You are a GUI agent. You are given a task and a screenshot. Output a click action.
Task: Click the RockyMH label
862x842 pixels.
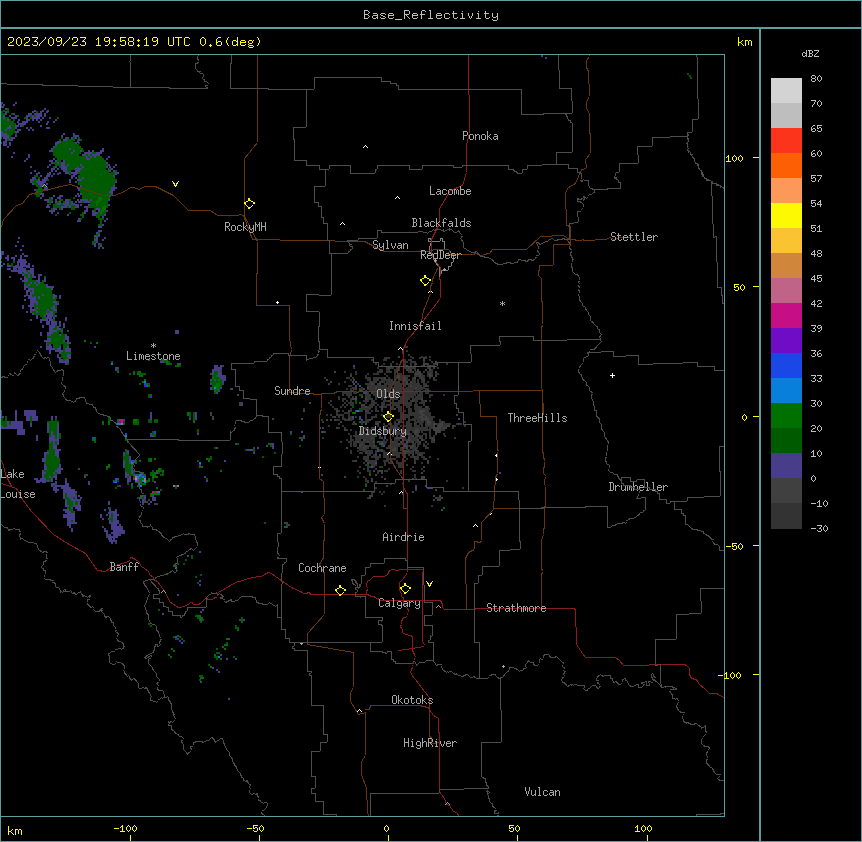[245, 227]
